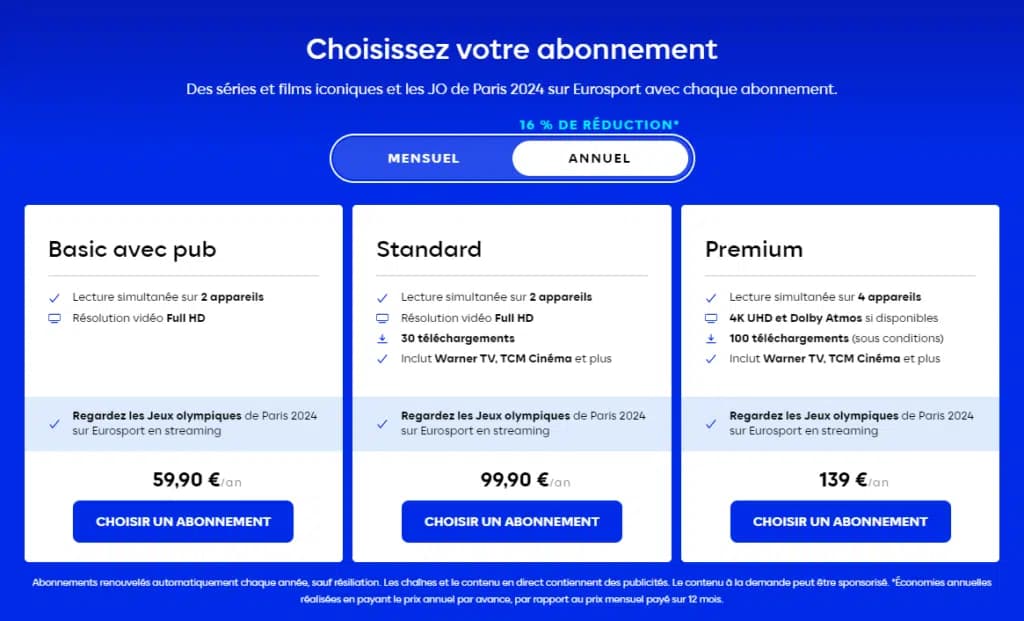Click the 4K UHD monitor icon in Premium

click(x=713, y=318)
